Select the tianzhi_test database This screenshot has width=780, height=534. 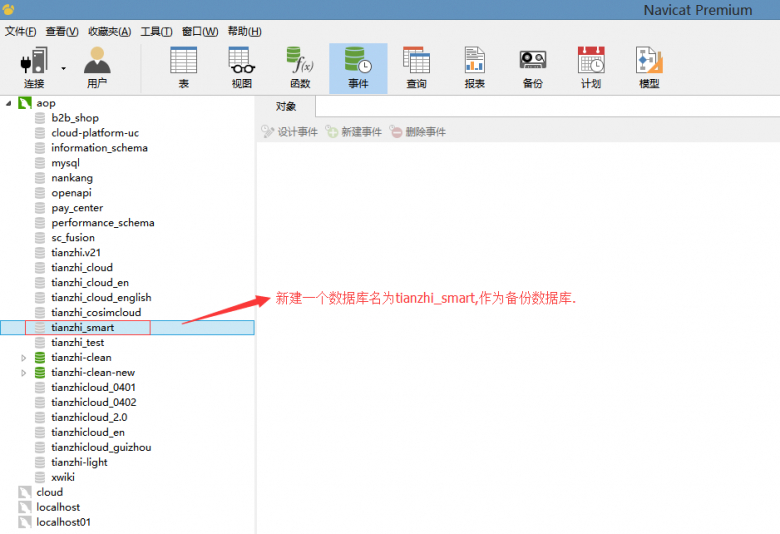(x=78, y=342)
